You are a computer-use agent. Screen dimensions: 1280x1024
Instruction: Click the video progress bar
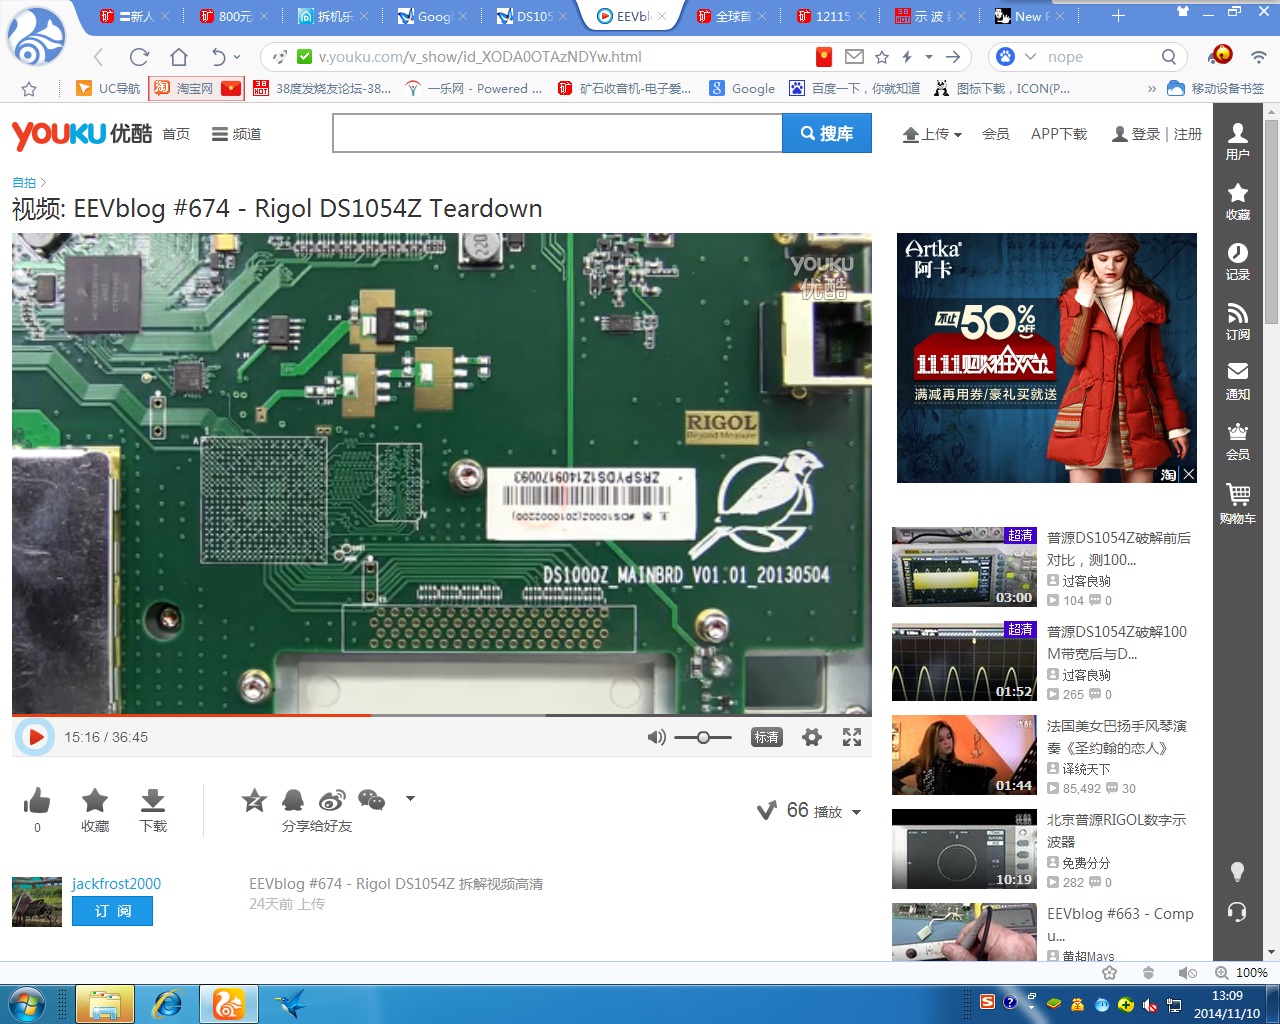click(442, 715)
